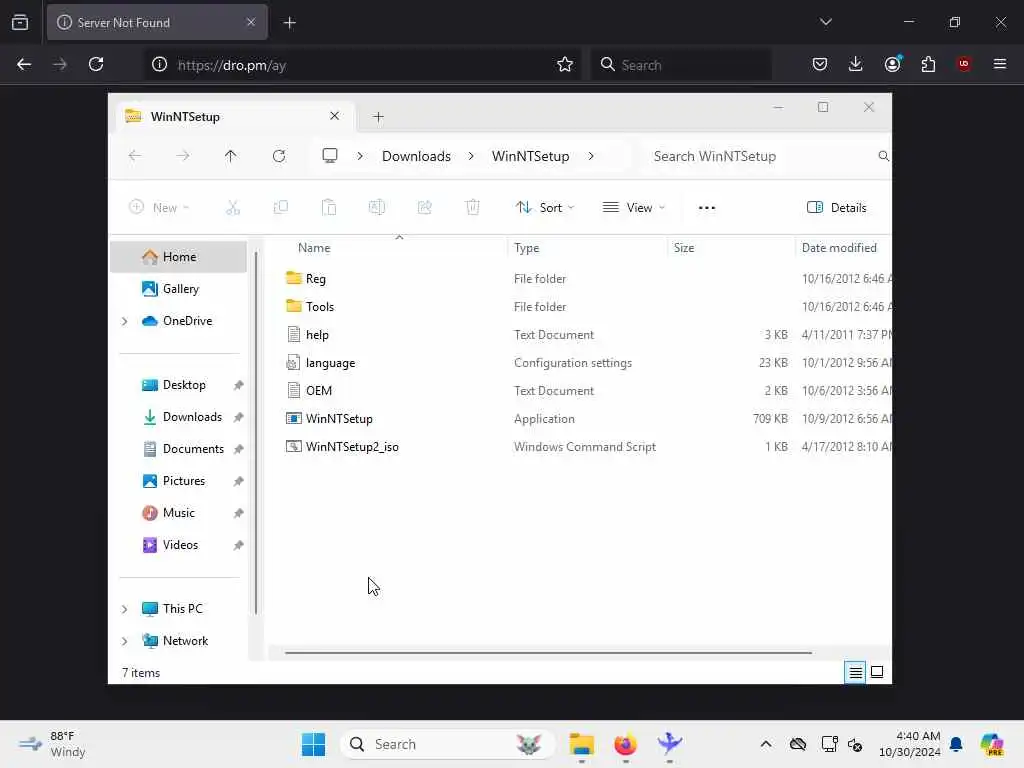The height and width of the screenshot is (768, 1024).
Task: Open Firefox list all tabs chevron
Action: pyautogui.click(x=825, y=22)
